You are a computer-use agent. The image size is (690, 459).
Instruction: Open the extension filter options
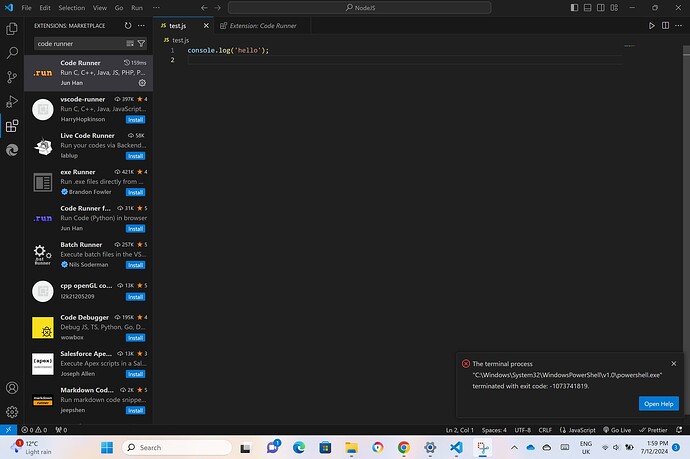coord(141,44)
